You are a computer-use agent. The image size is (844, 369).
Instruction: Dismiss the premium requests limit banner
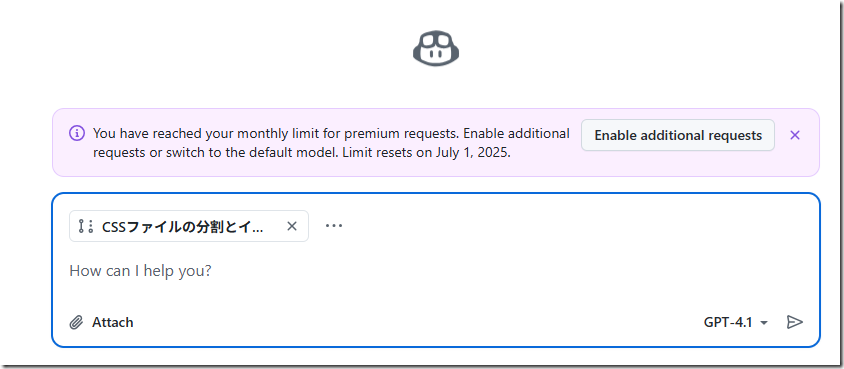pos(794,135)
